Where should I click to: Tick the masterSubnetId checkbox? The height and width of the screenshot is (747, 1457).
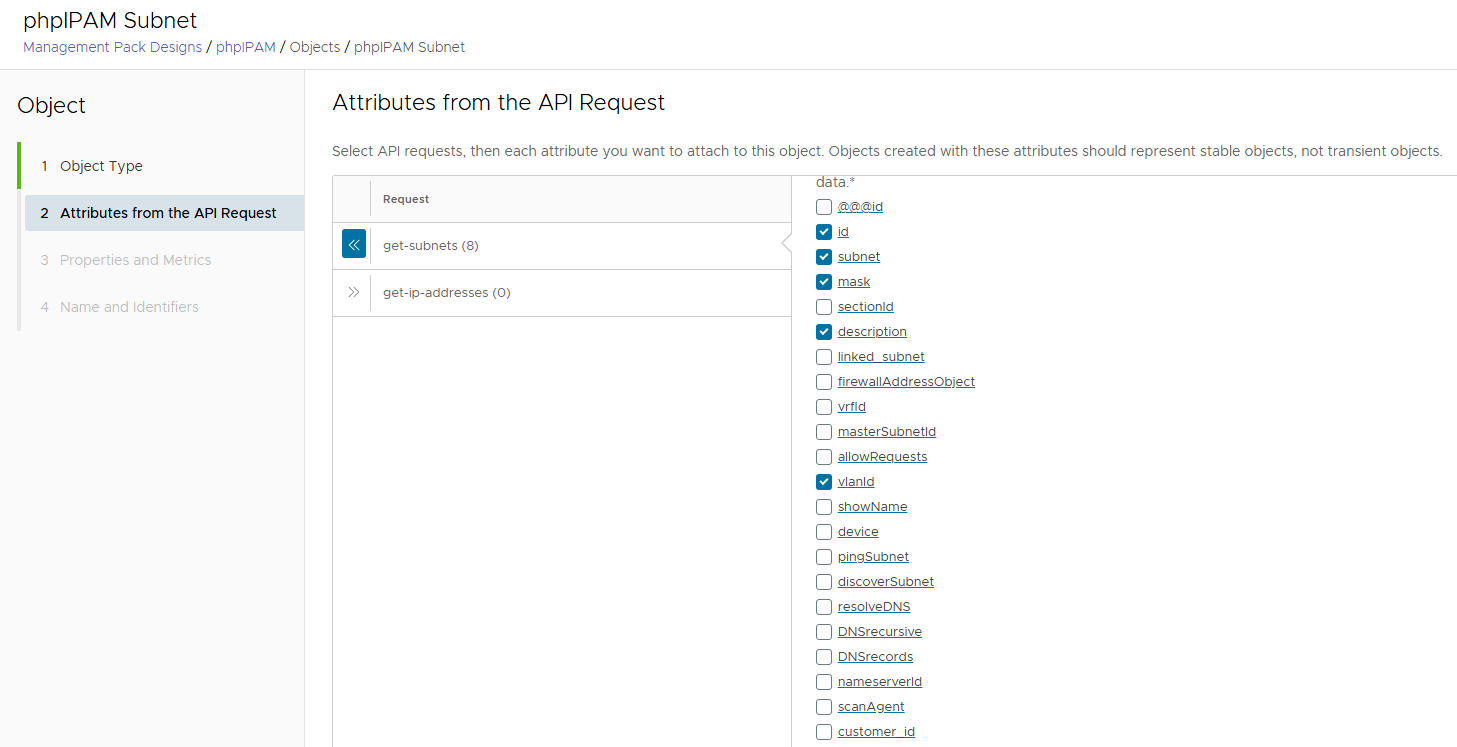(824, 432)
